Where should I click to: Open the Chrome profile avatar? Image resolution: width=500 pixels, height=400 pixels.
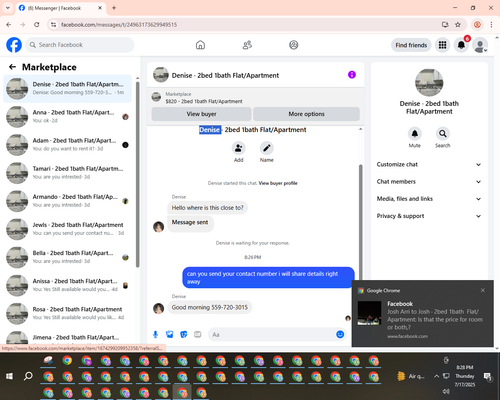[x=477, y=25]
